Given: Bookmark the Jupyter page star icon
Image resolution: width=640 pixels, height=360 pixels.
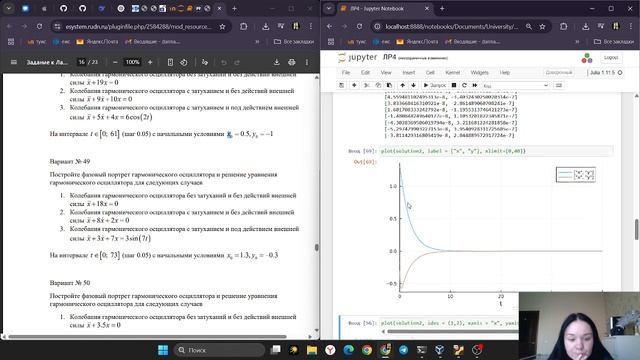Looking at the screenshot, I should tap(542, 27).
